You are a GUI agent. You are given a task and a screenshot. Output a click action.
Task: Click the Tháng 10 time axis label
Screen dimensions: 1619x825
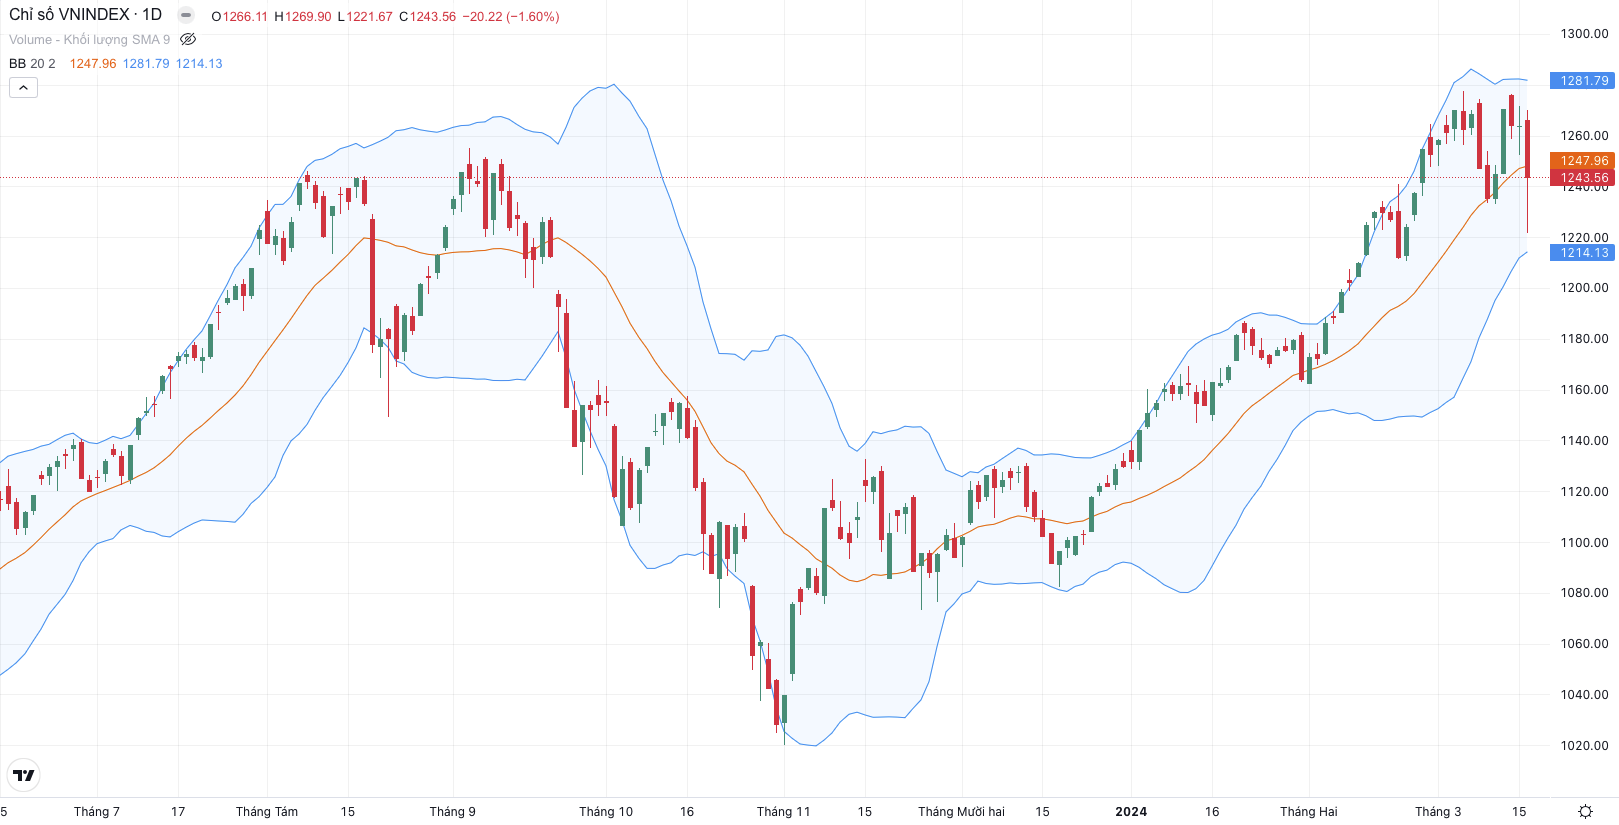coord(606,811)
